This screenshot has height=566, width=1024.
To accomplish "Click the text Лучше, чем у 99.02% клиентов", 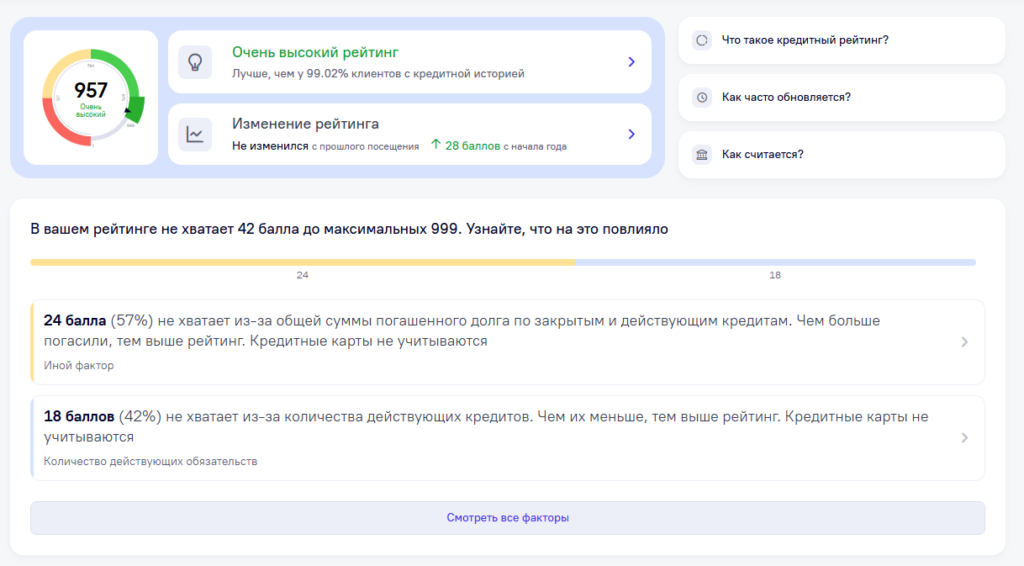I will [378, 74].
